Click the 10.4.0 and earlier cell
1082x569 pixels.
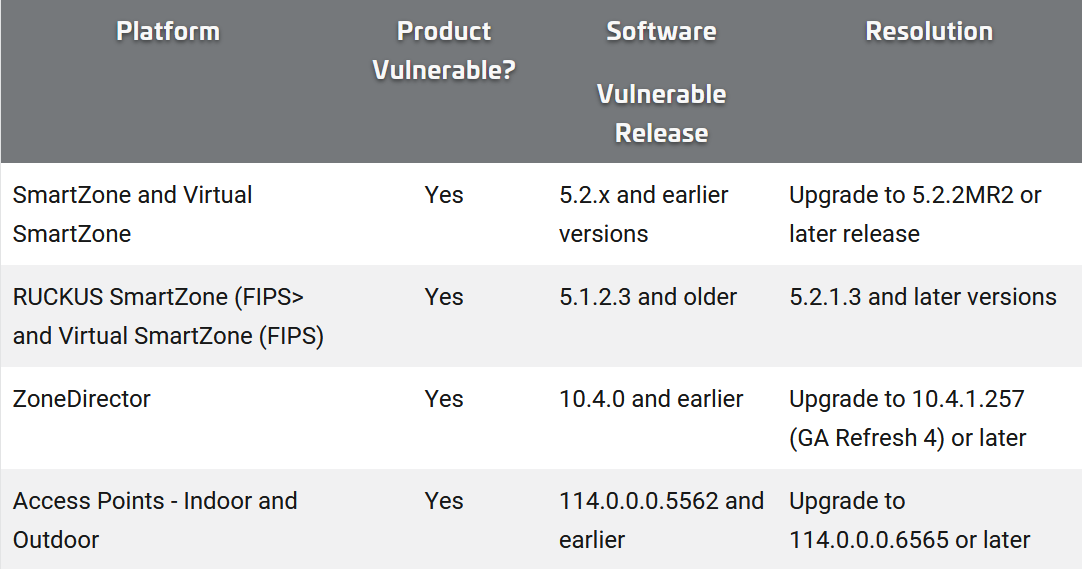click(651, 399)
